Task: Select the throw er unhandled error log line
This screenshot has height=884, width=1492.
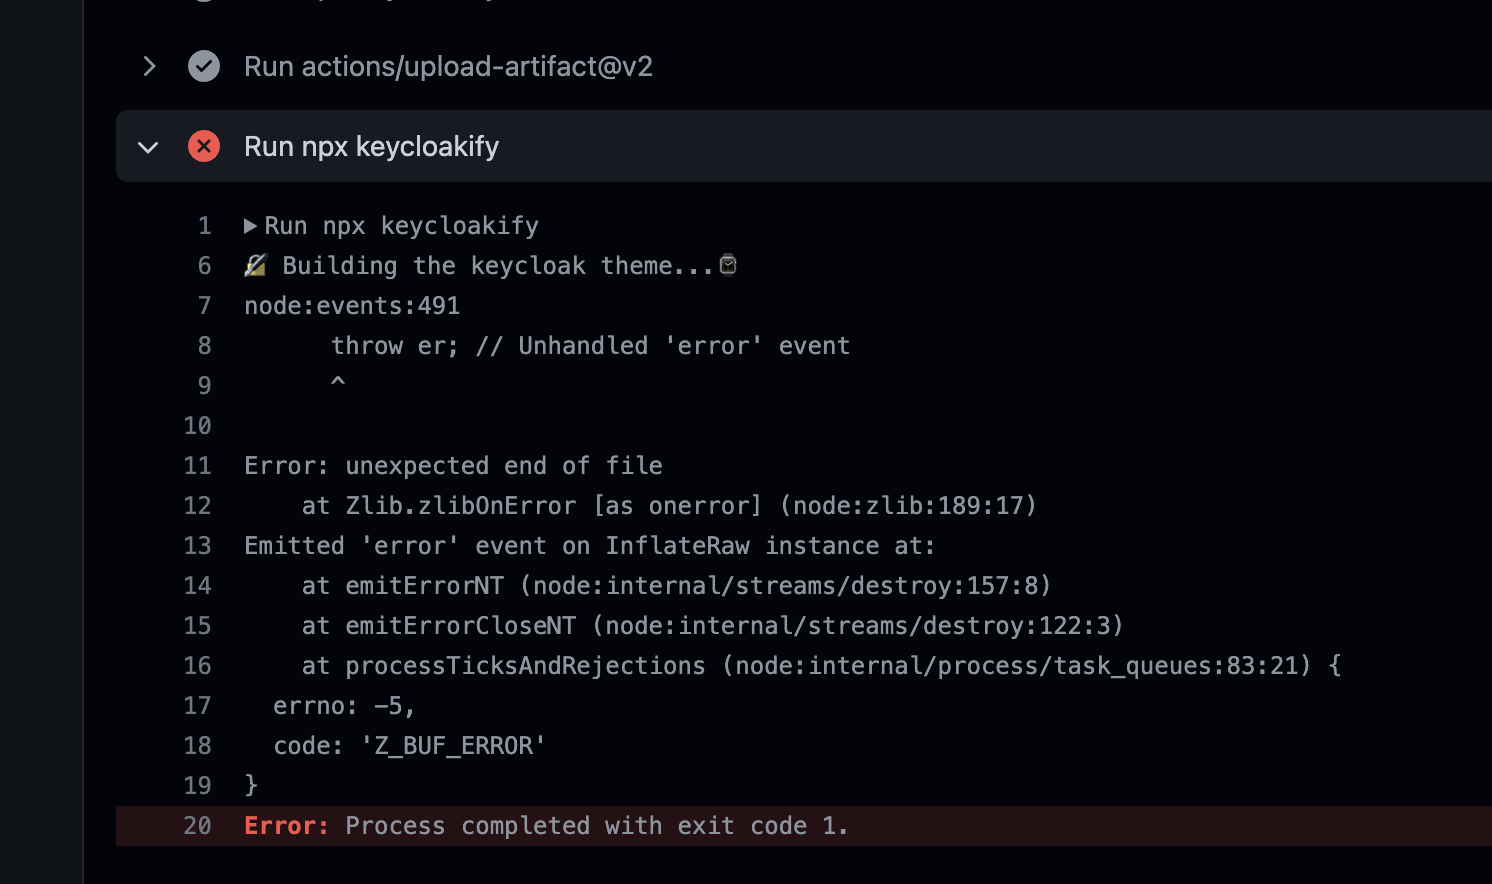Action: pyautogui.click(x=590, y=345)
